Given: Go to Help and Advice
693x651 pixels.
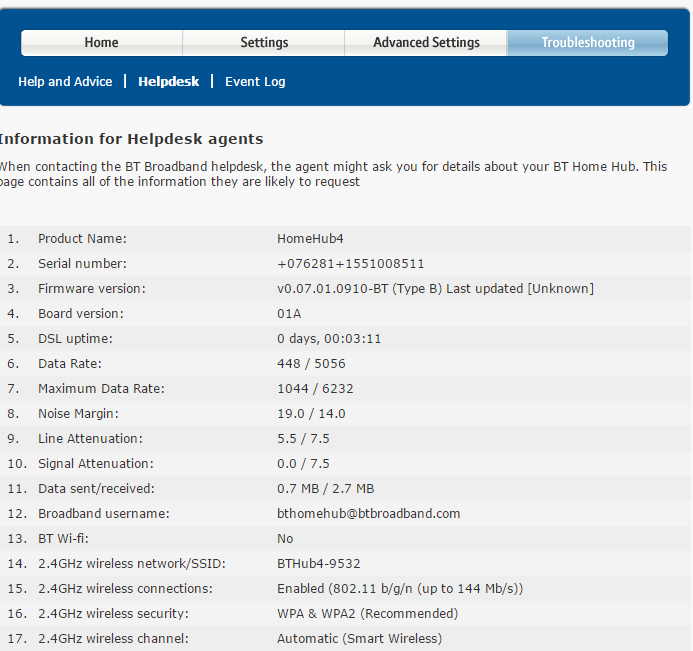Looking at the screenshot, I should point(65,82).
